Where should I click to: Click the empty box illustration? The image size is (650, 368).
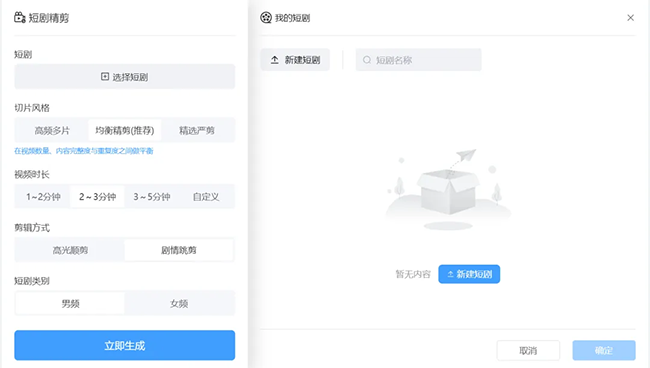(448, 189)
